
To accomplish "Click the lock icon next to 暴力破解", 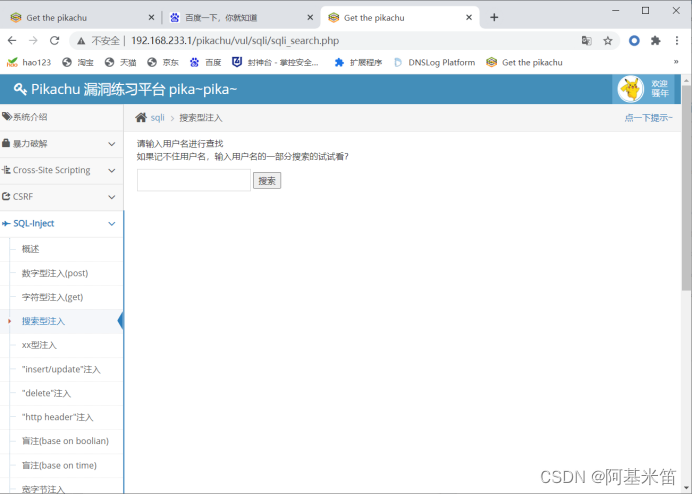I will (6, 143).
